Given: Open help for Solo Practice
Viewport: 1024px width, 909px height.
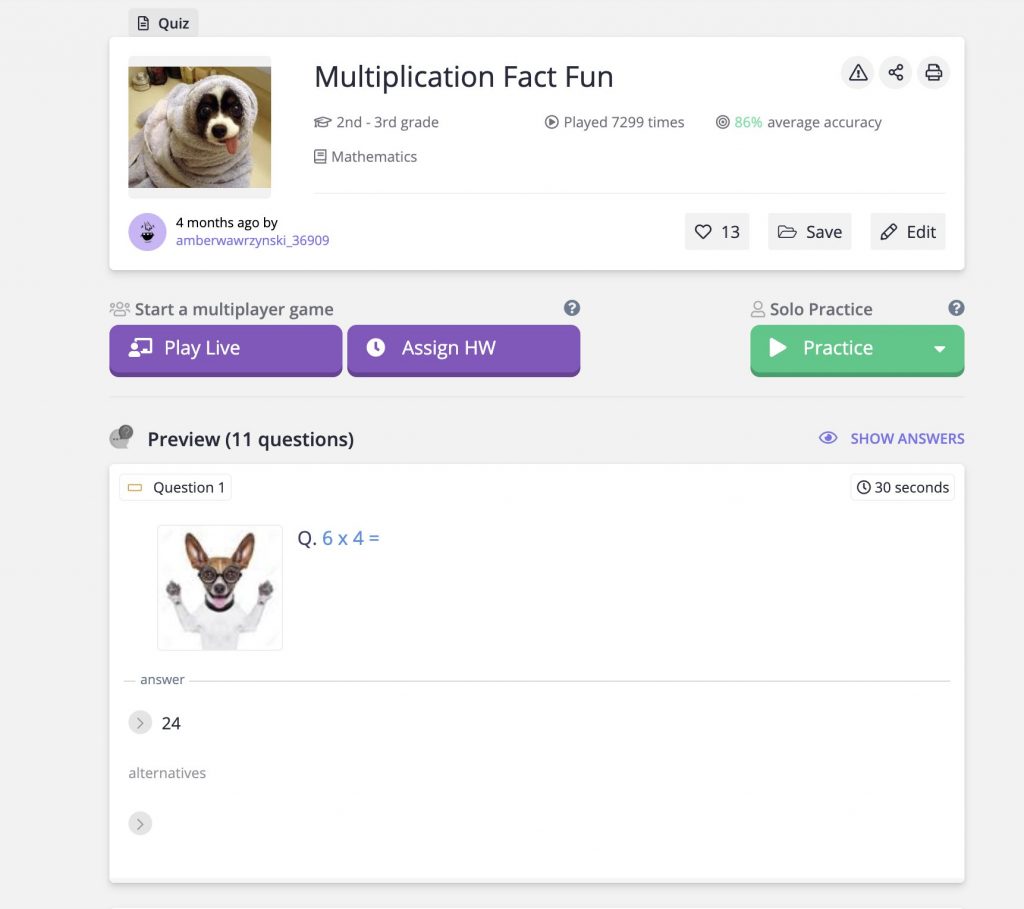Looking at the screenshot, I should 956,308.
